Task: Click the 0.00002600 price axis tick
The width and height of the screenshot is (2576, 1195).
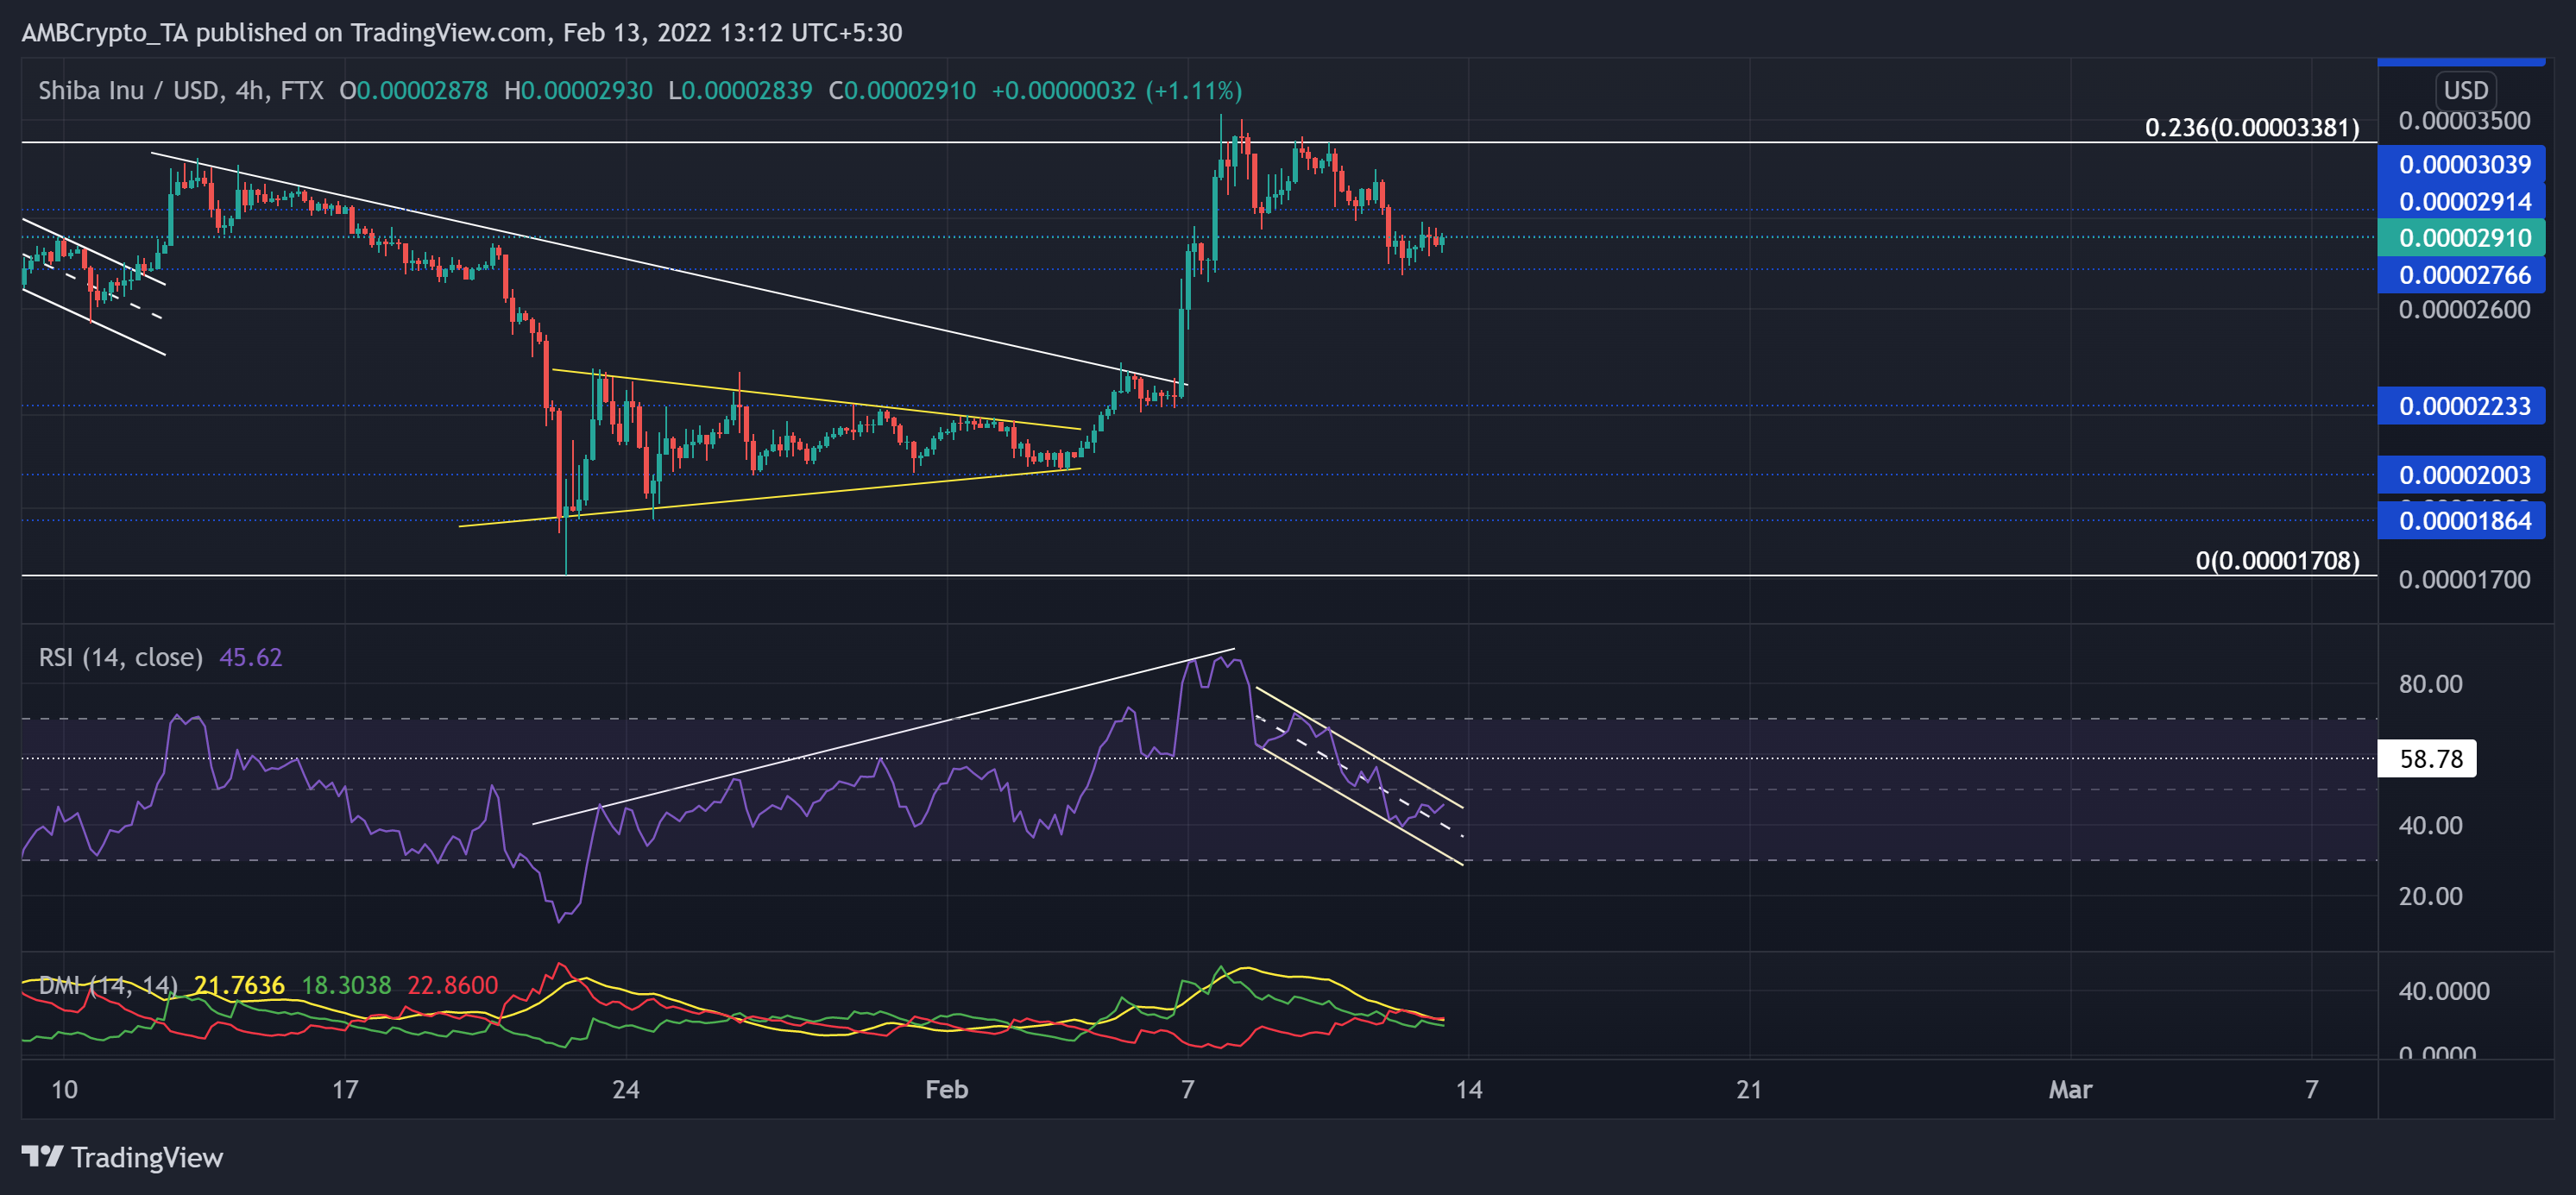Action: (2464, 310)
